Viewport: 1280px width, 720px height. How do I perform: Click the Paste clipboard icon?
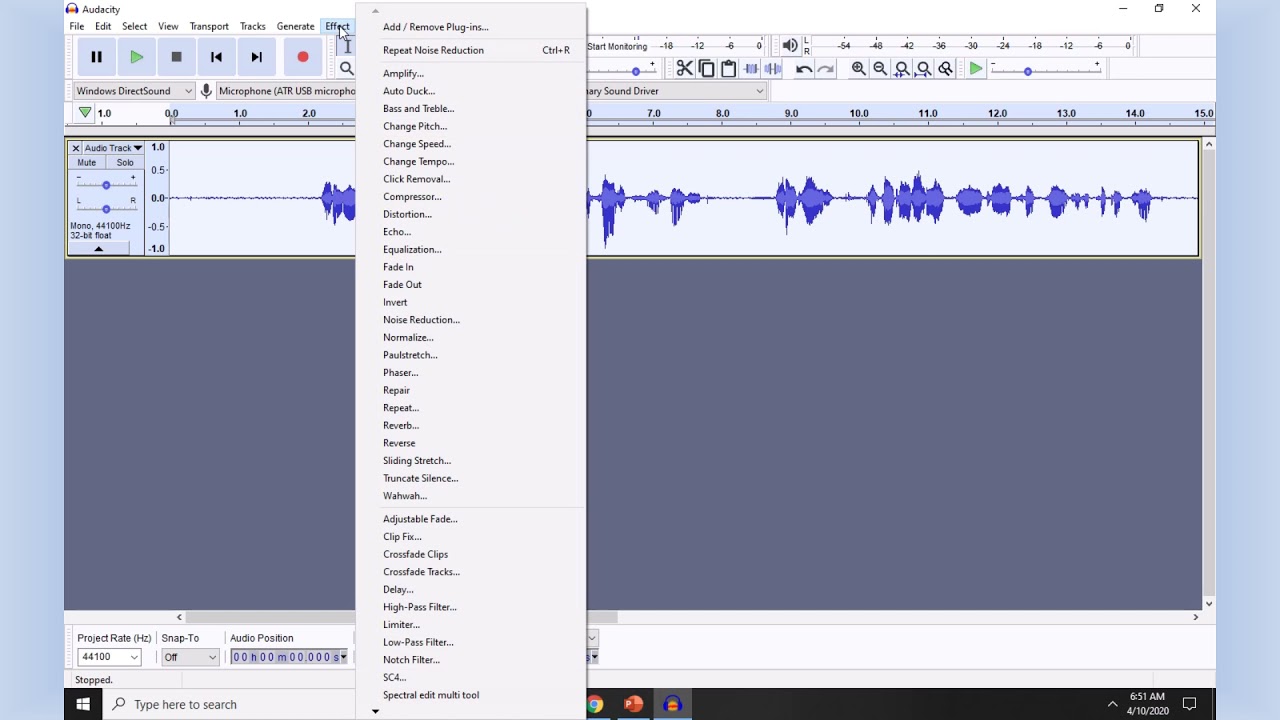click(728, 69)
